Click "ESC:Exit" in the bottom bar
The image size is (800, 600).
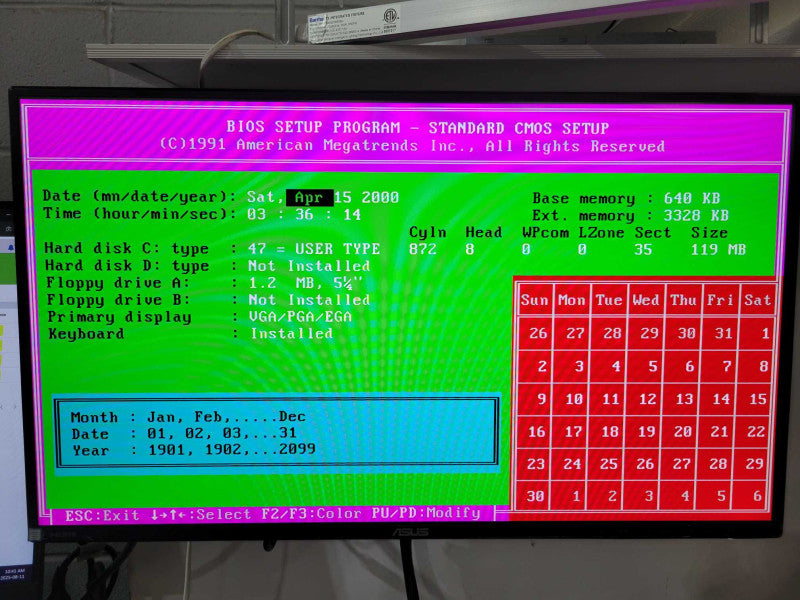(102, 515)
